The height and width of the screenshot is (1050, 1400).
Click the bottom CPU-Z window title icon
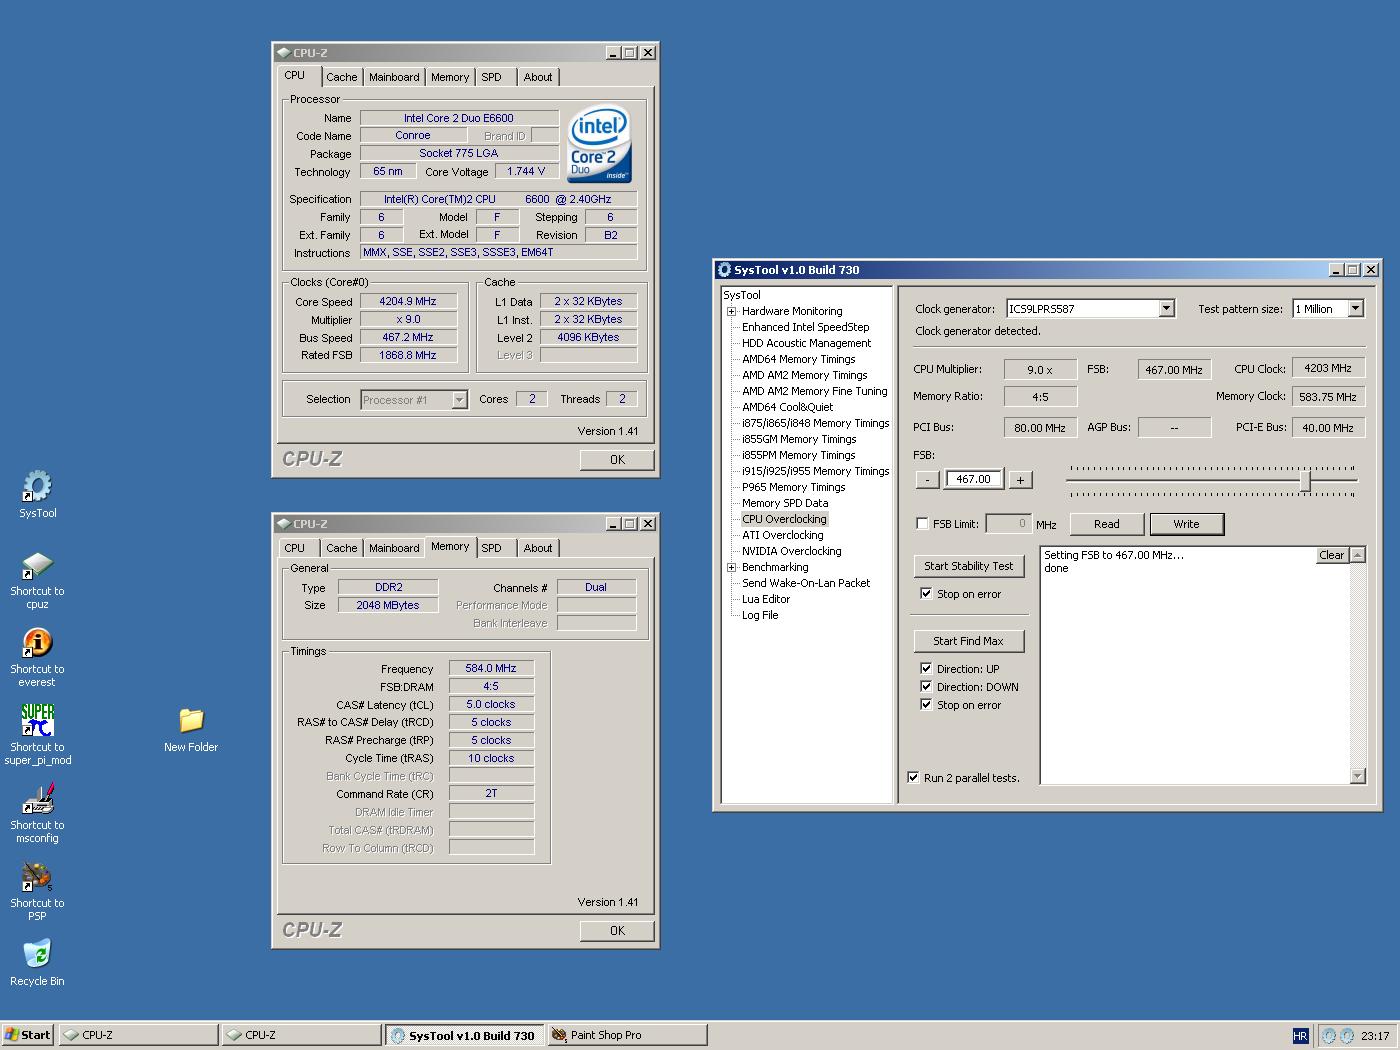click(x=284, y=524)
